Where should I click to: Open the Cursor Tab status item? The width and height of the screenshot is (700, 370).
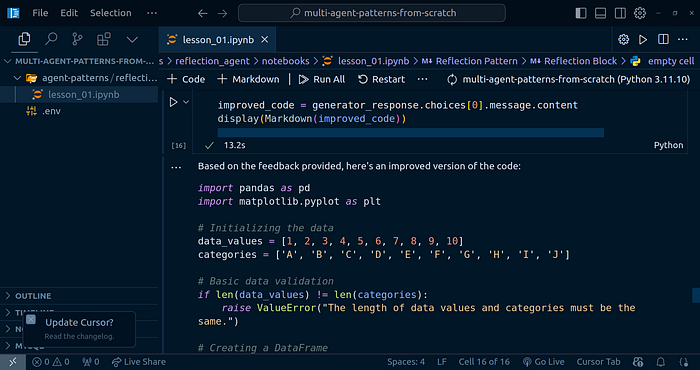click(x=598, y=362)
